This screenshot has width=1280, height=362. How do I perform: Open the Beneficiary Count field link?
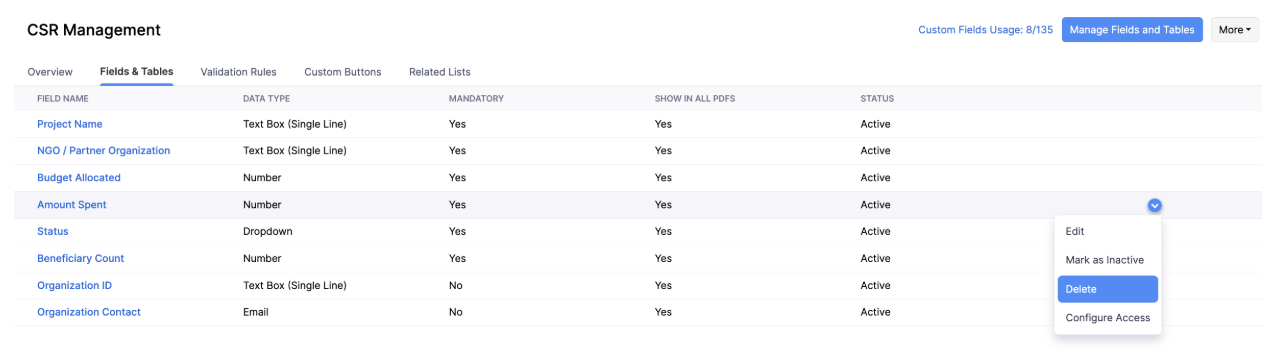click(x=81, y=258)
